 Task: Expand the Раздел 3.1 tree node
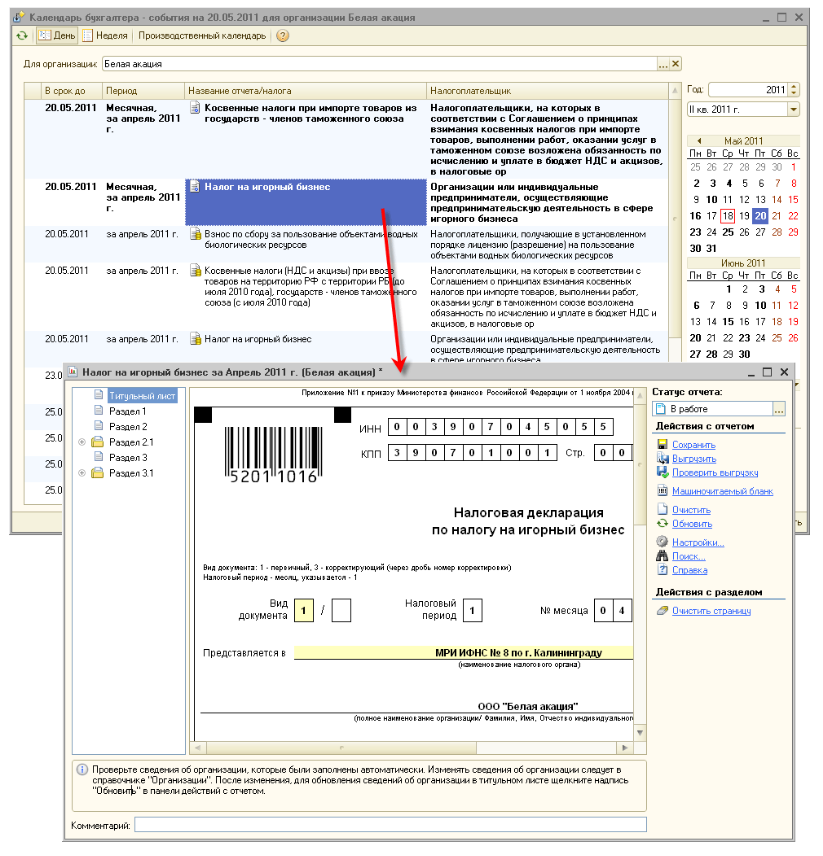tap(82, 473)
